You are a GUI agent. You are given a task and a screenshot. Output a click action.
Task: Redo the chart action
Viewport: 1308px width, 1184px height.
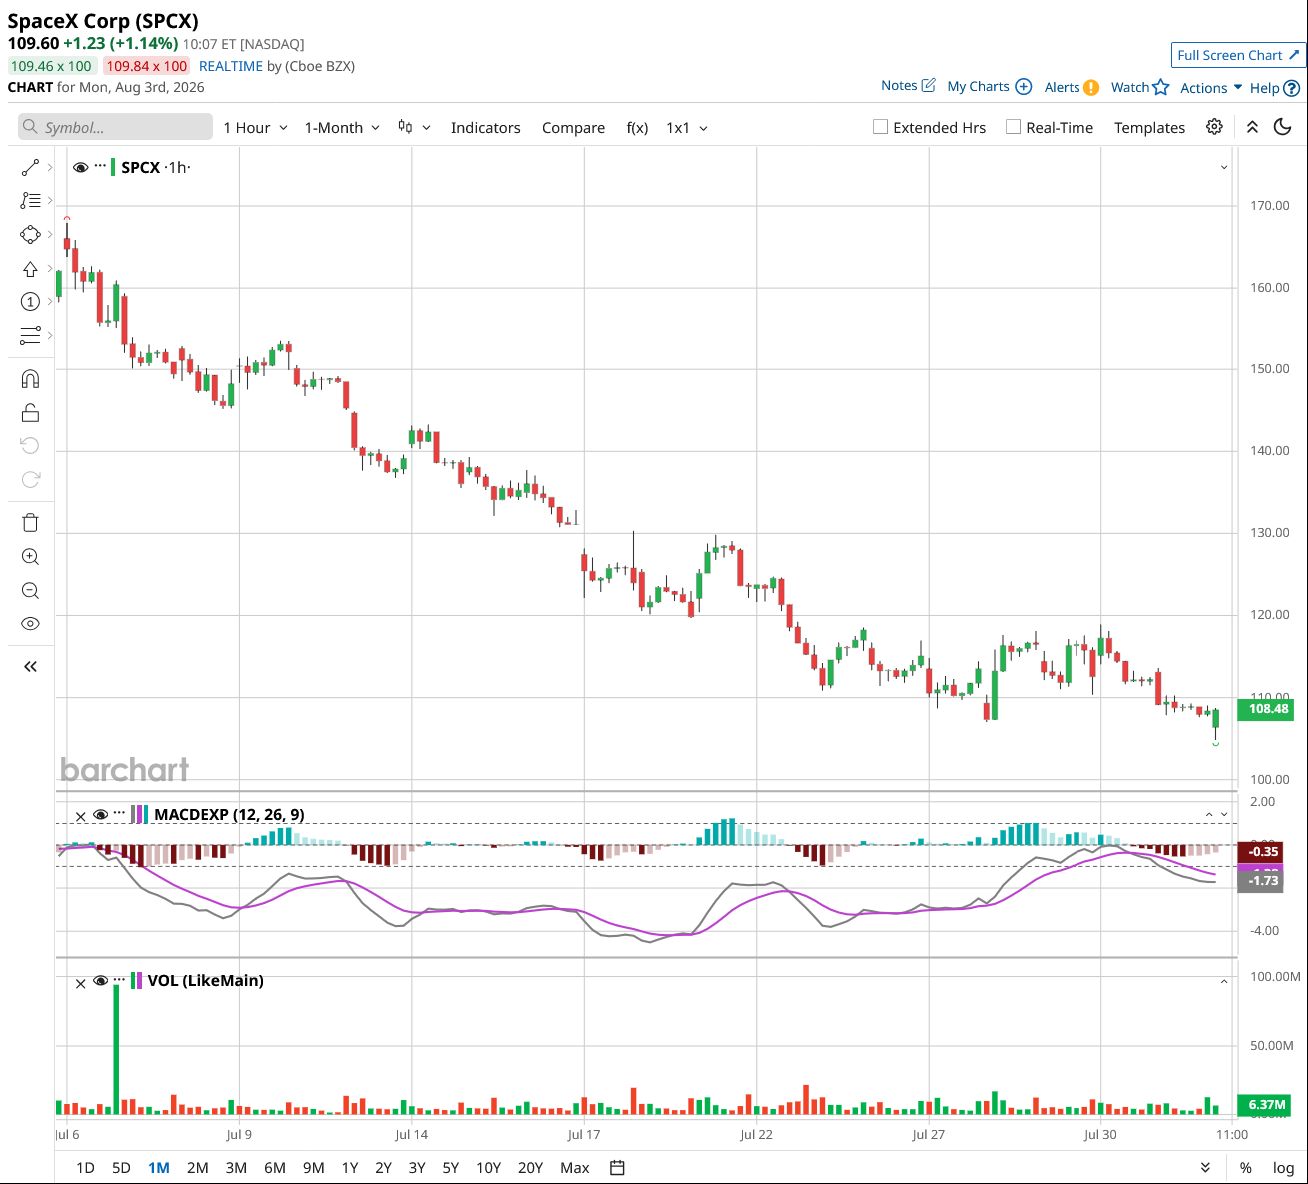tap(30, 480)
